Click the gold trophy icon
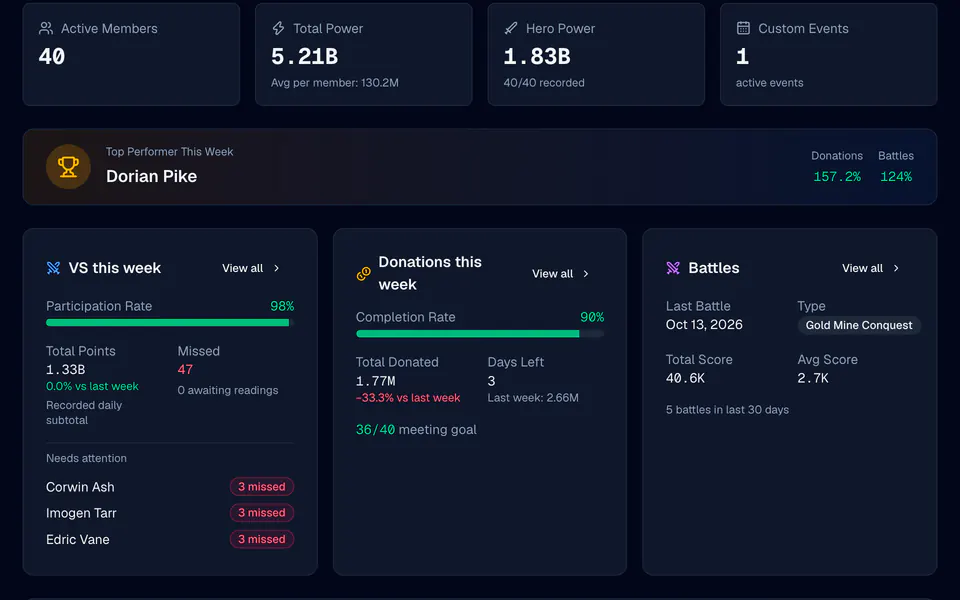Image resolution: width=960 pixels, height=600 pixels. point(68,167)
